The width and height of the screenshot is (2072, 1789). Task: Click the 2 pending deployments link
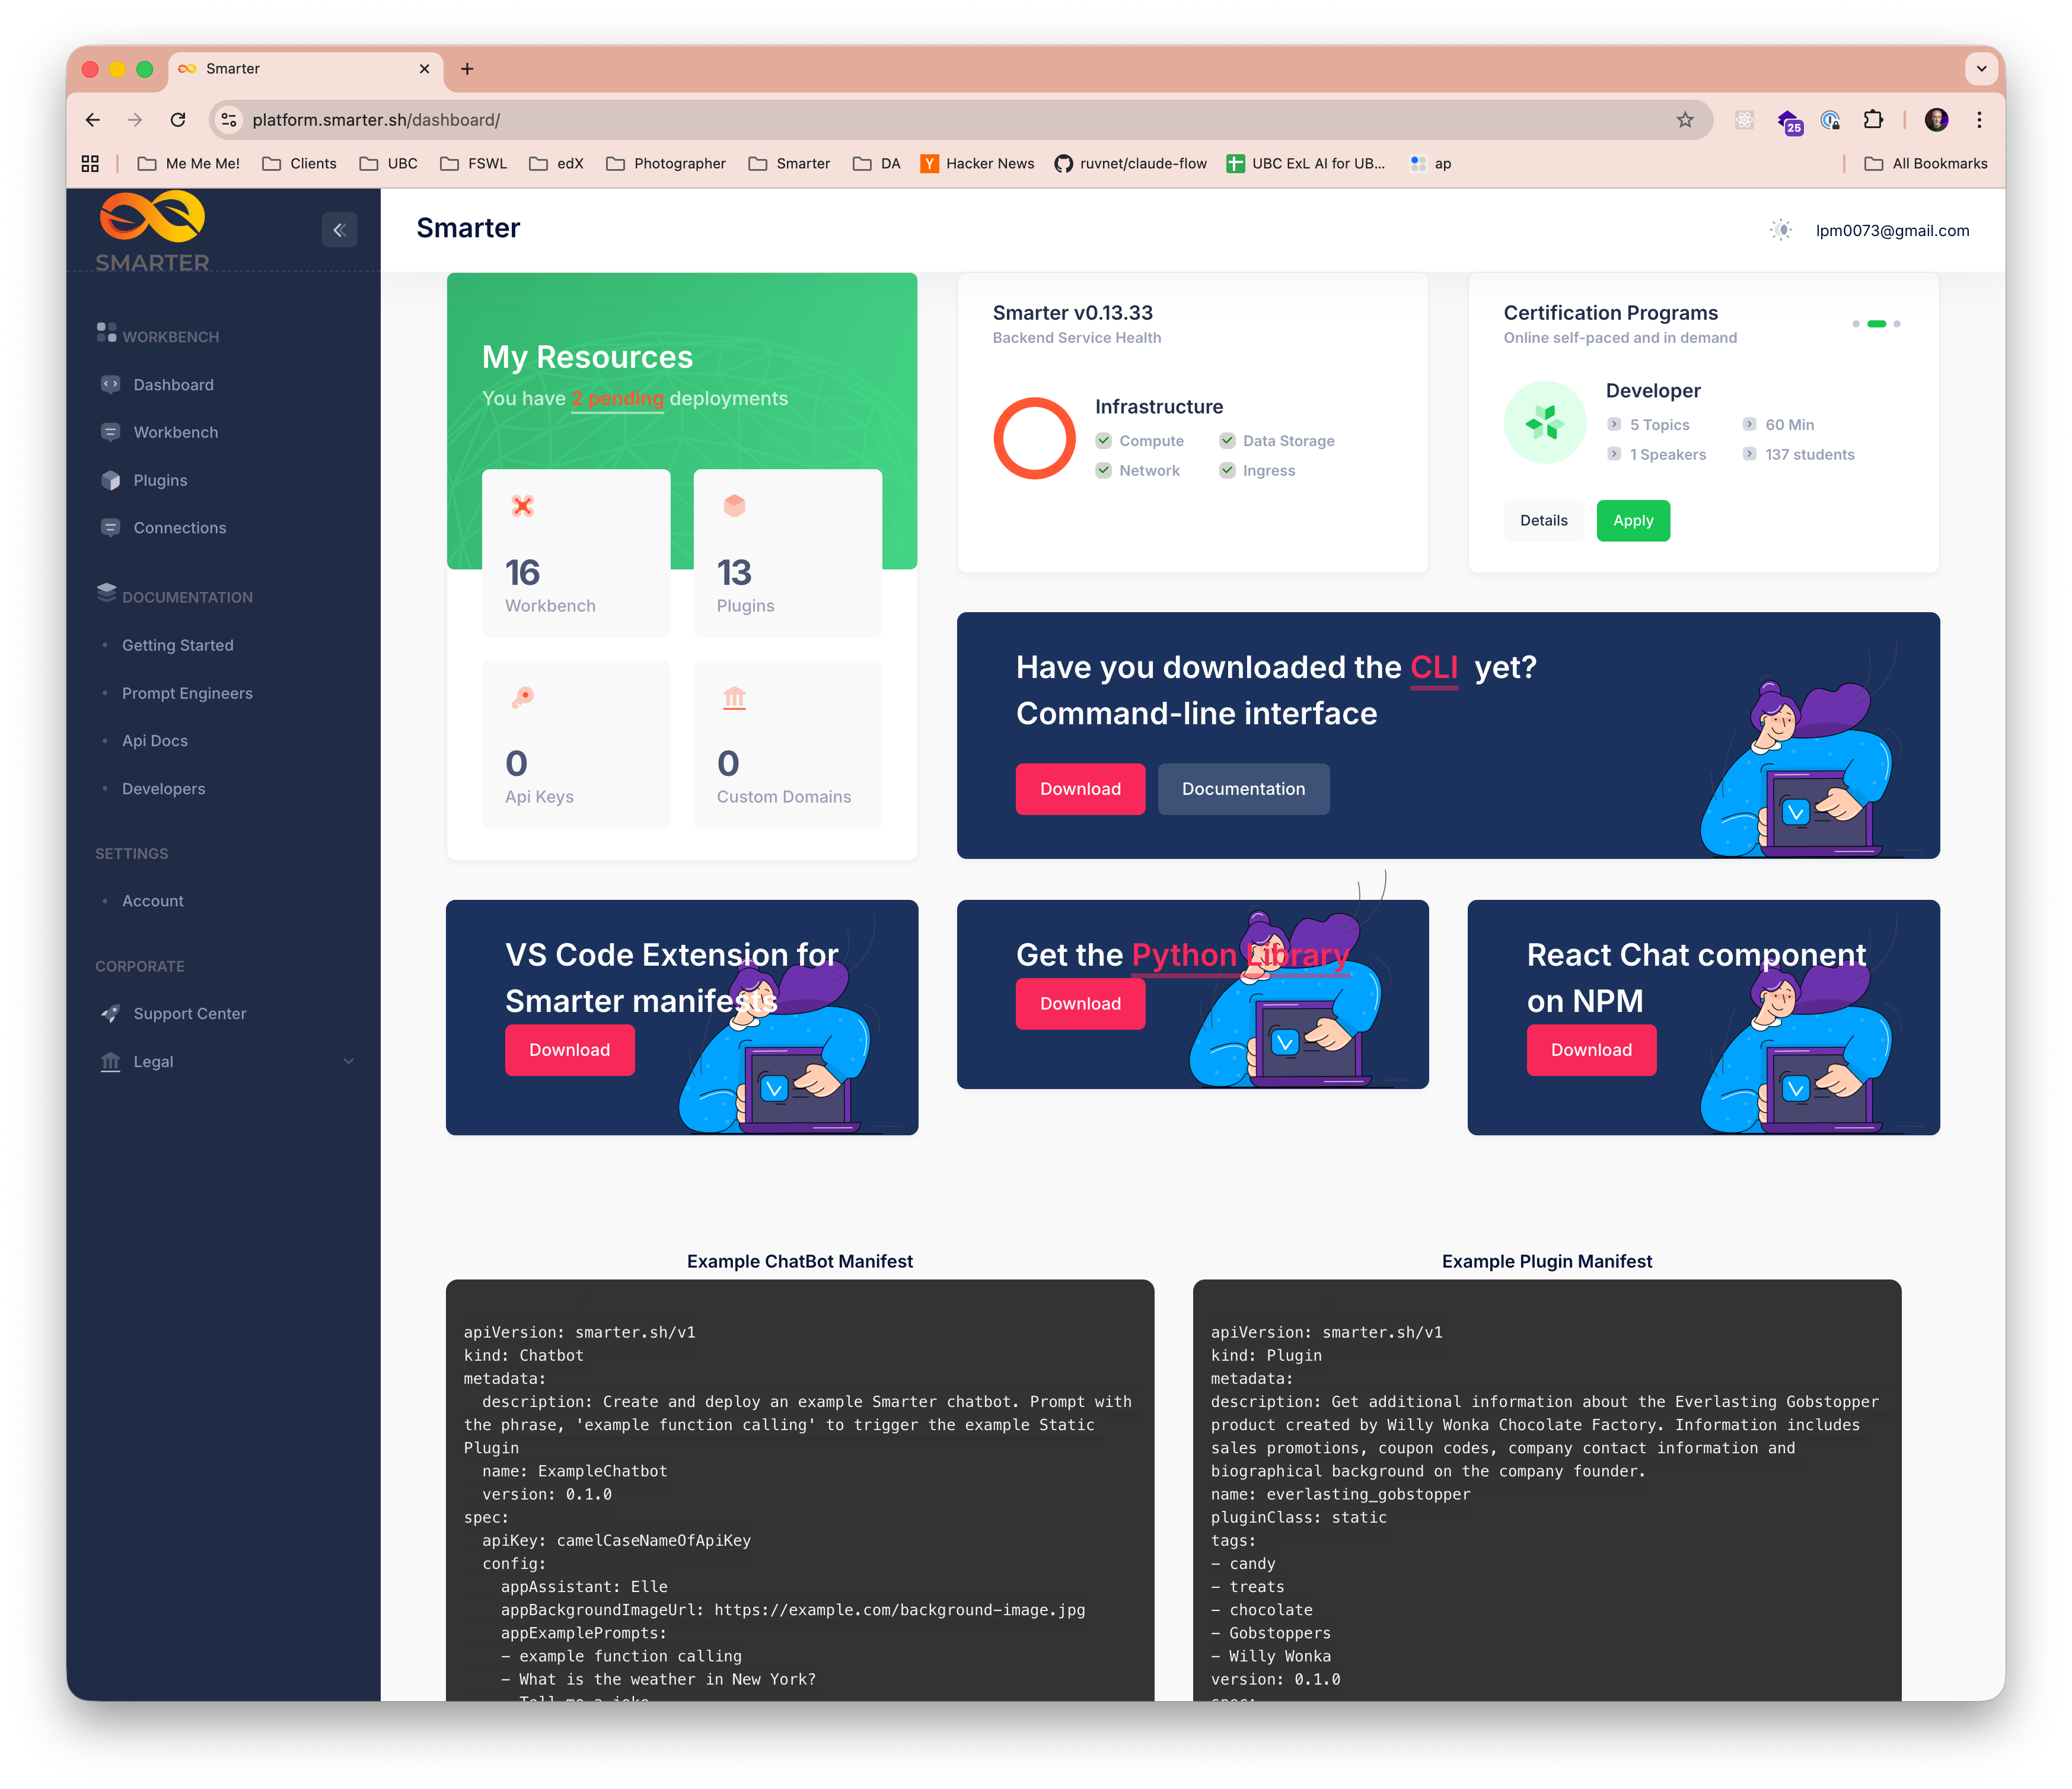618,398
